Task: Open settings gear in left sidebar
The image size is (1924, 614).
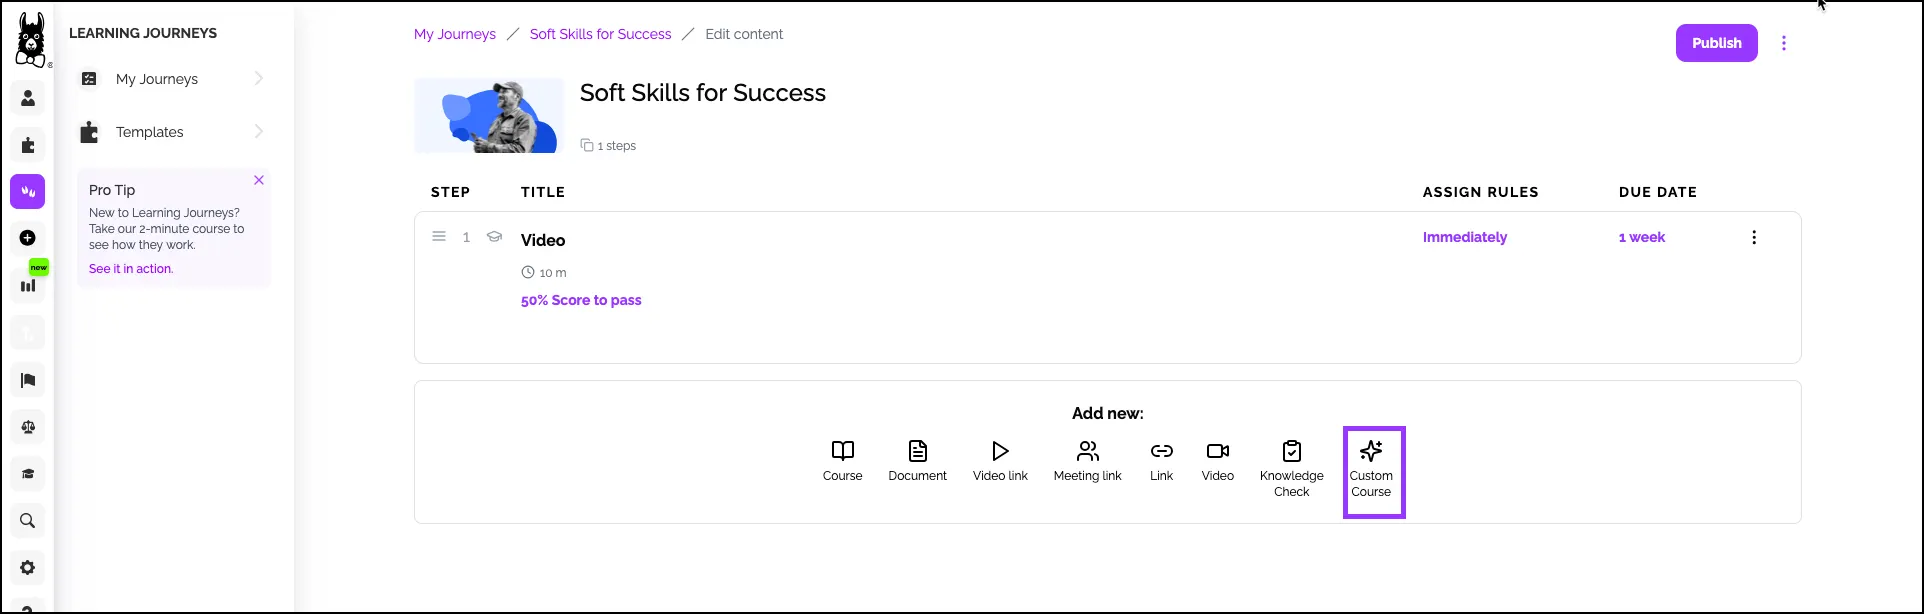Action: click(28, 568)
